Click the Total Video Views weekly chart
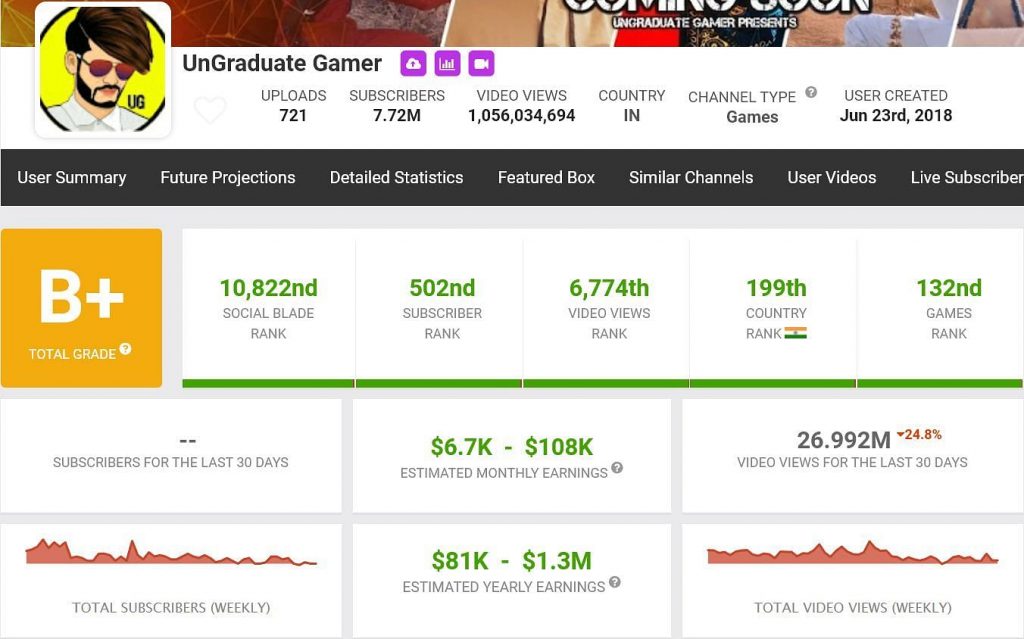1024x639 pixels. click(x=852, y=553)
